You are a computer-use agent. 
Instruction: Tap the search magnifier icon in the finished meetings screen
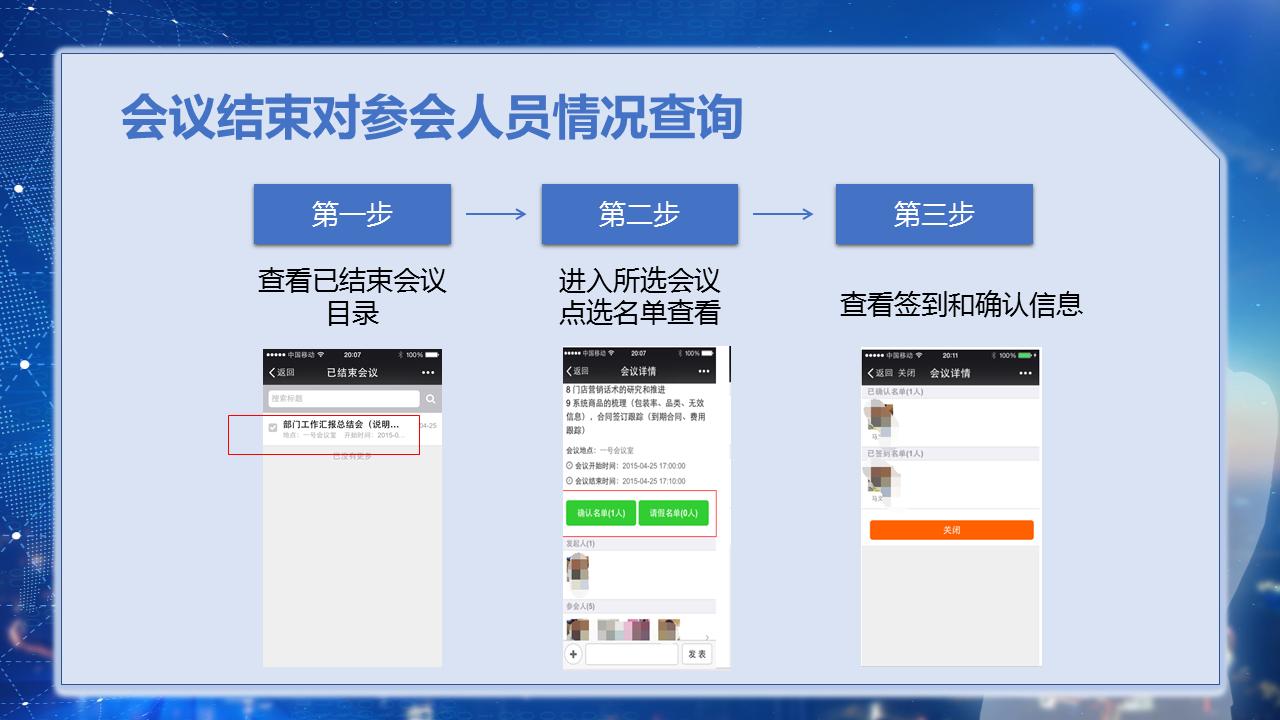pos(431,398)
